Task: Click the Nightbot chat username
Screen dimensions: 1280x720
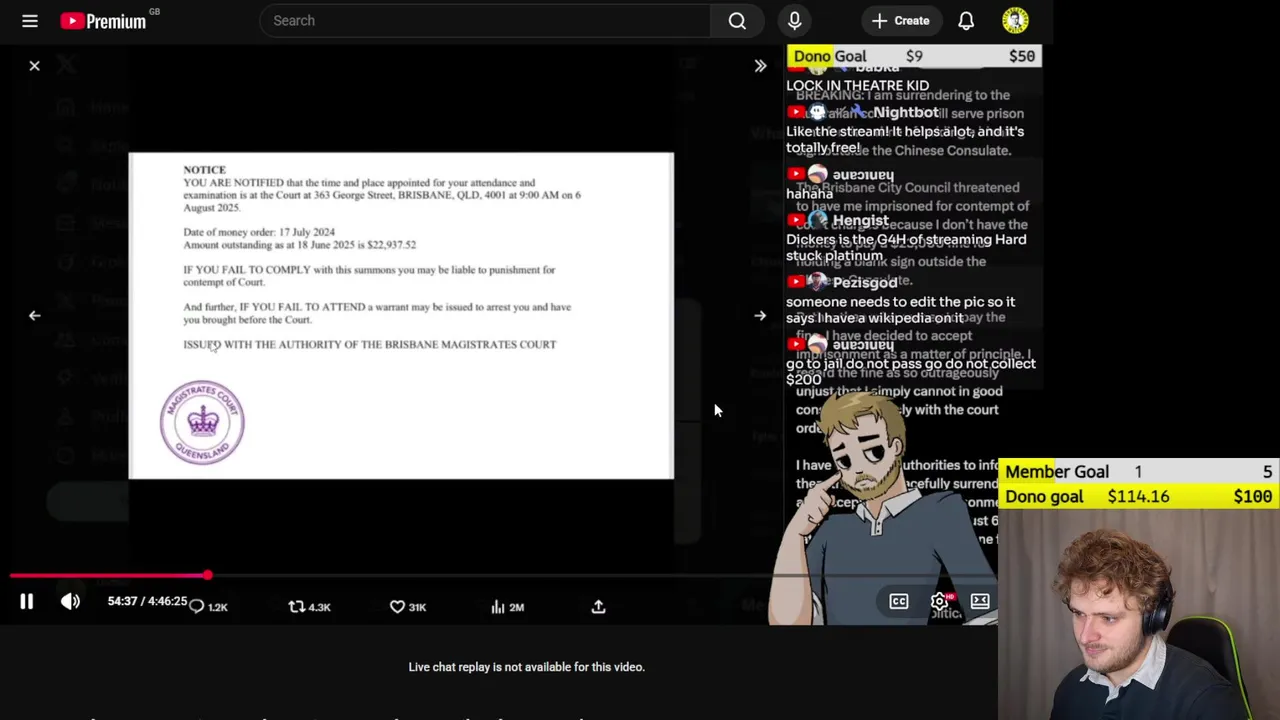Action: [x=905, y=113]
